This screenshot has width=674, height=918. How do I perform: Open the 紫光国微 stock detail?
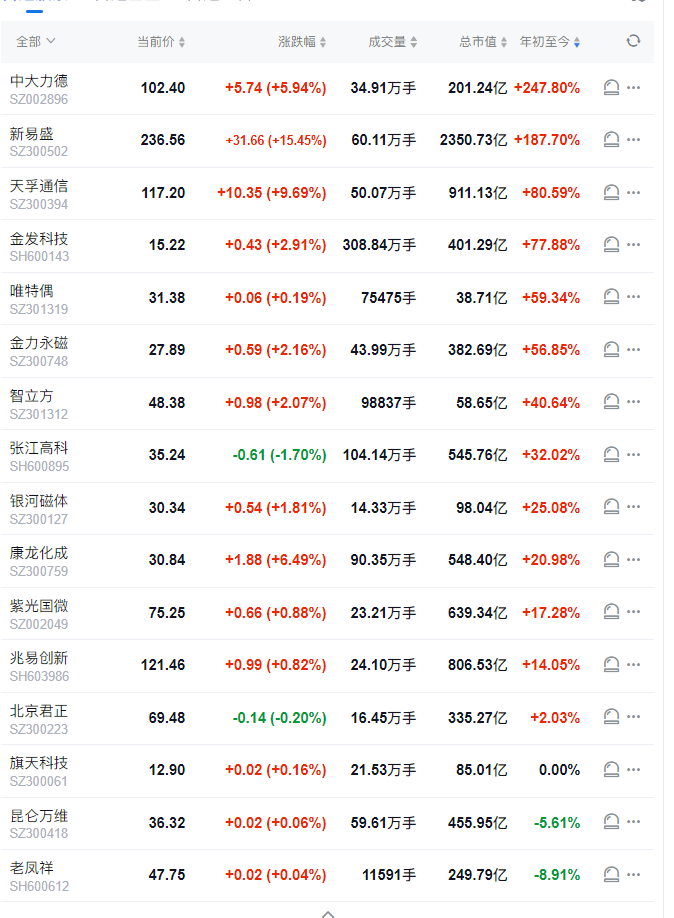coord(39,606)
